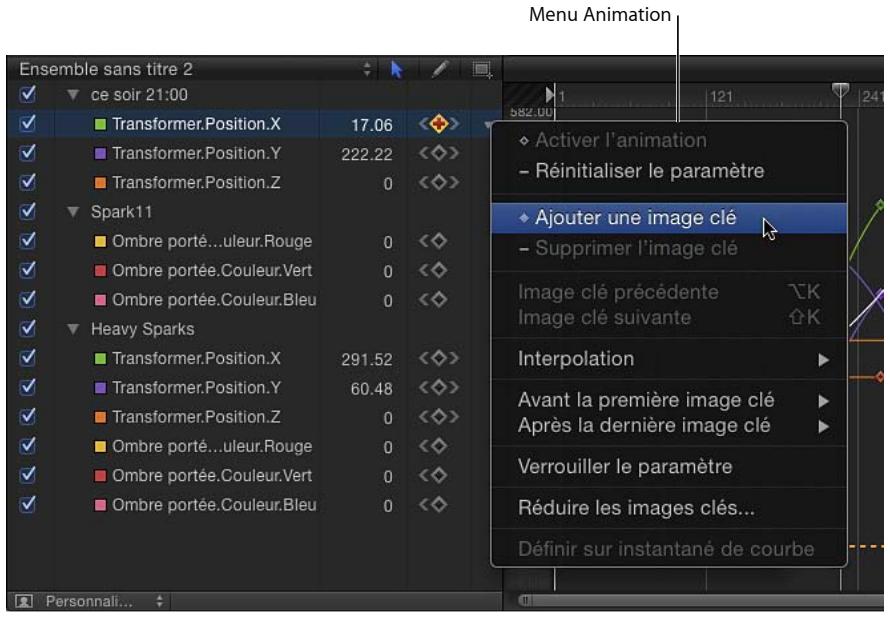Uncheck Heavy Sparks Transformer.Position.Y checkbox
Screen dimensions: 890x618
coord(28,388)
